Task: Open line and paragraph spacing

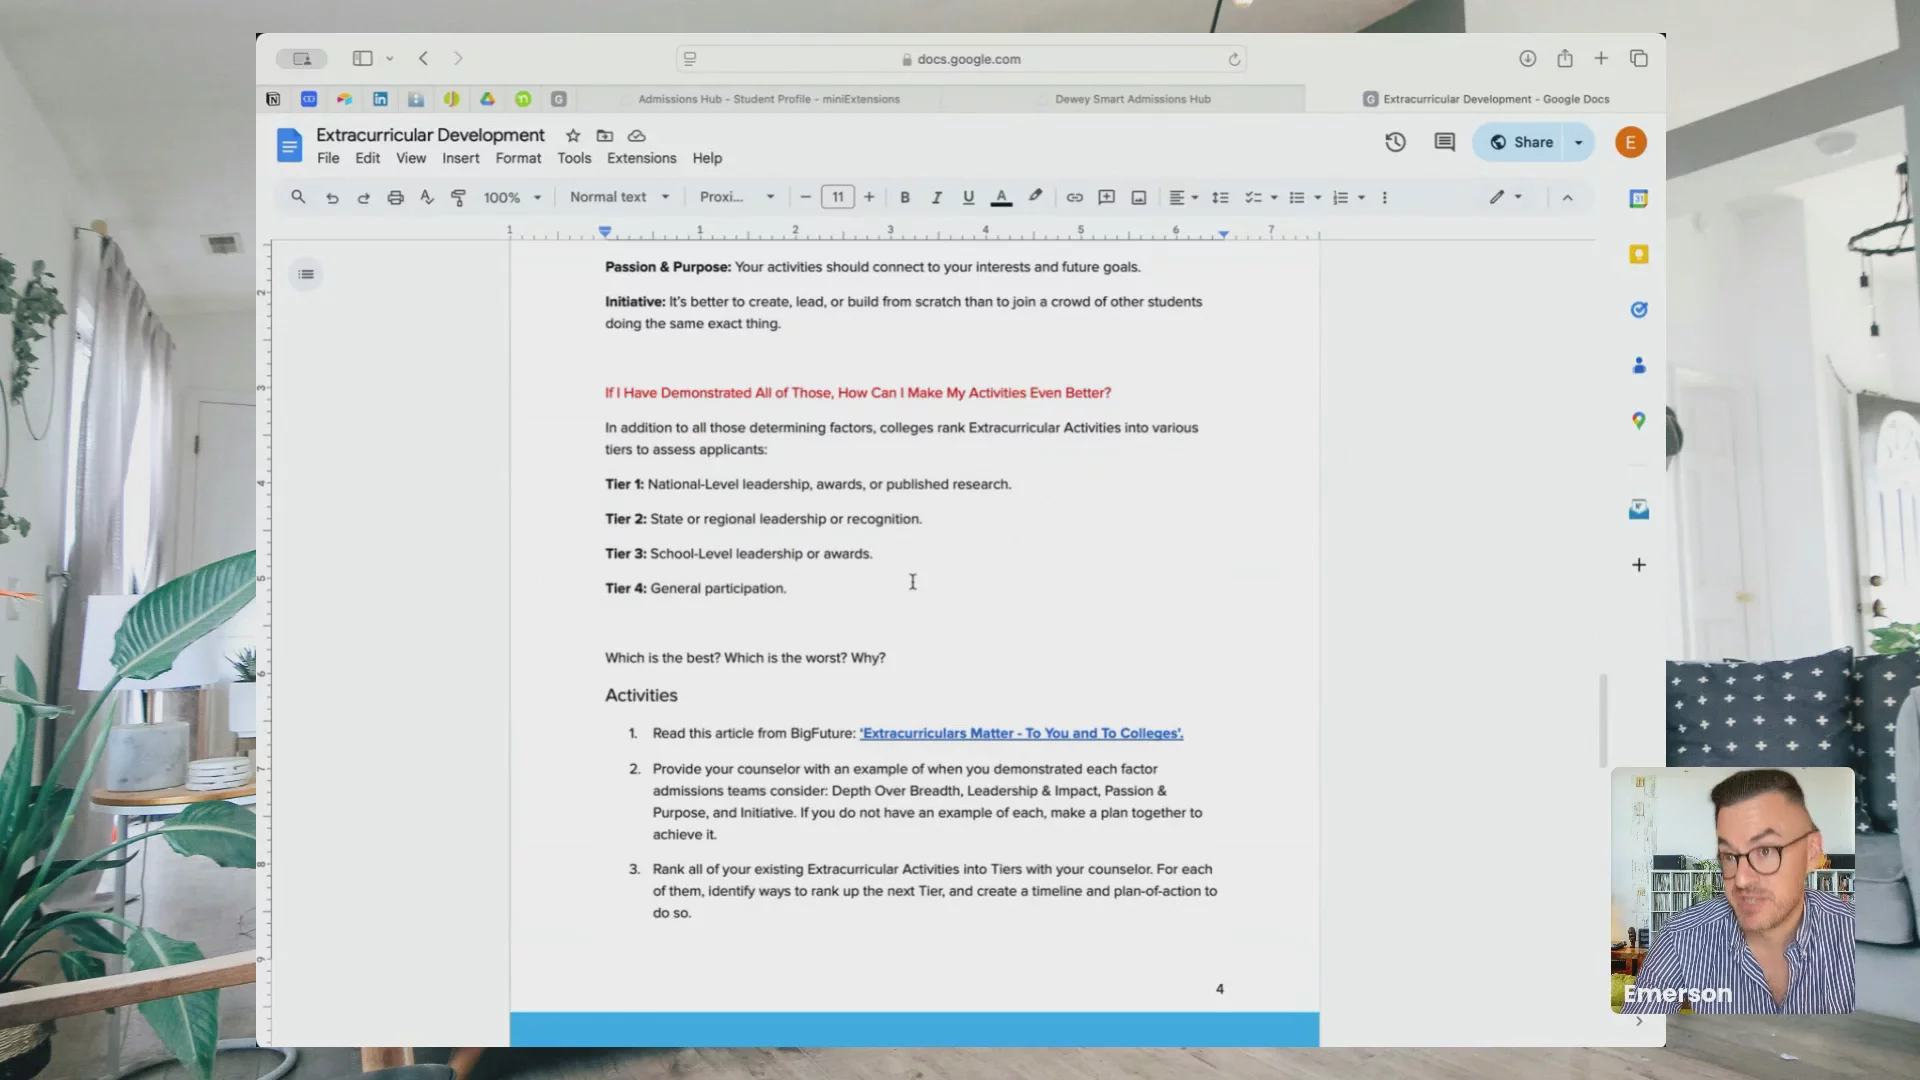Action: click(x=1220, y=198)
